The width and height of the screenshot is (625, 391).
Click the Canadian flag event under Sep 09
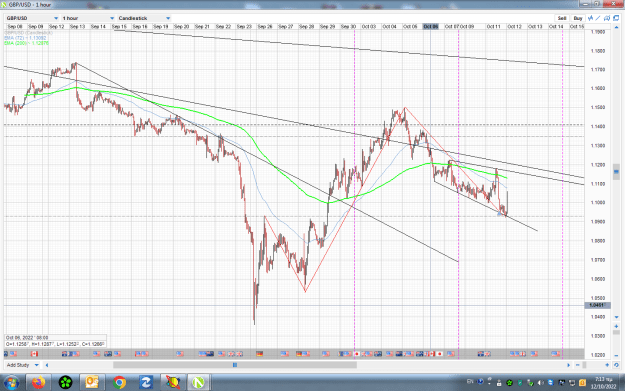[x=34, y=354]
